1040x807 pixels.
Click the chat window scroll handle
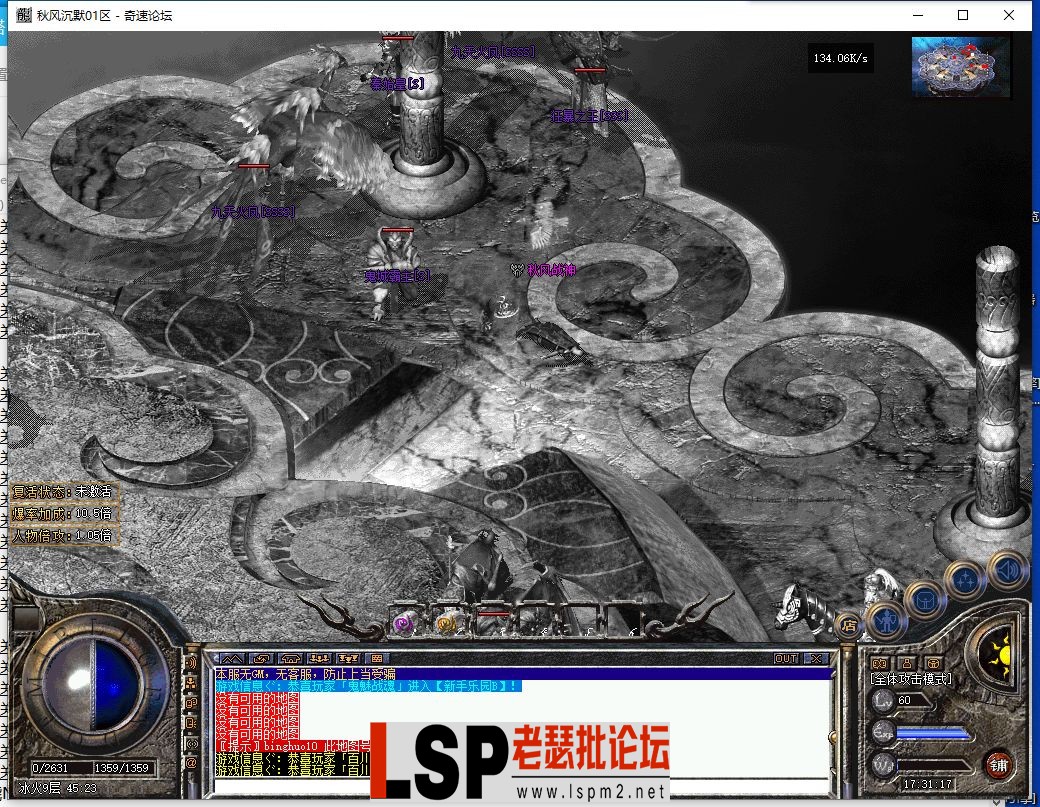pyautogui.click(x=832, y=737)
